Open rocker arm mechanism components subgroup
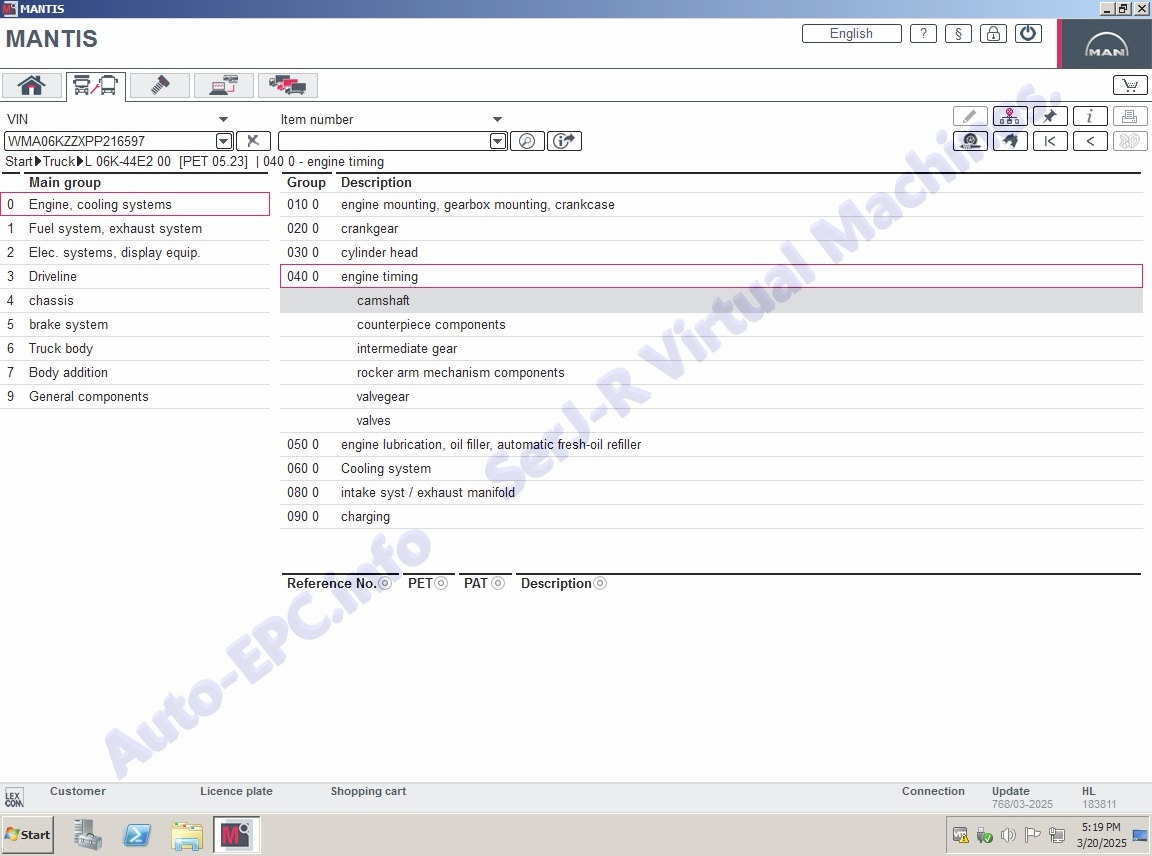 click(x=711, y=373)
